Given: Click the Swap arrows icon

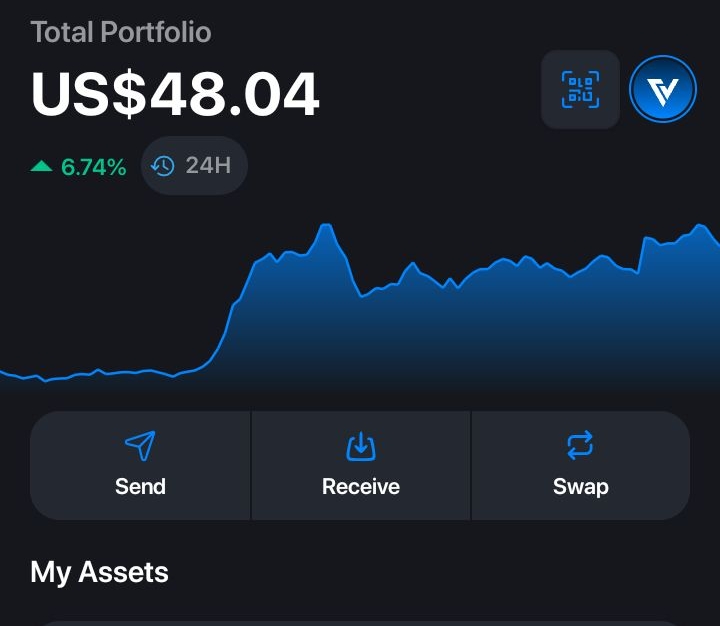Looking at the screenshot, I should 580,445.
